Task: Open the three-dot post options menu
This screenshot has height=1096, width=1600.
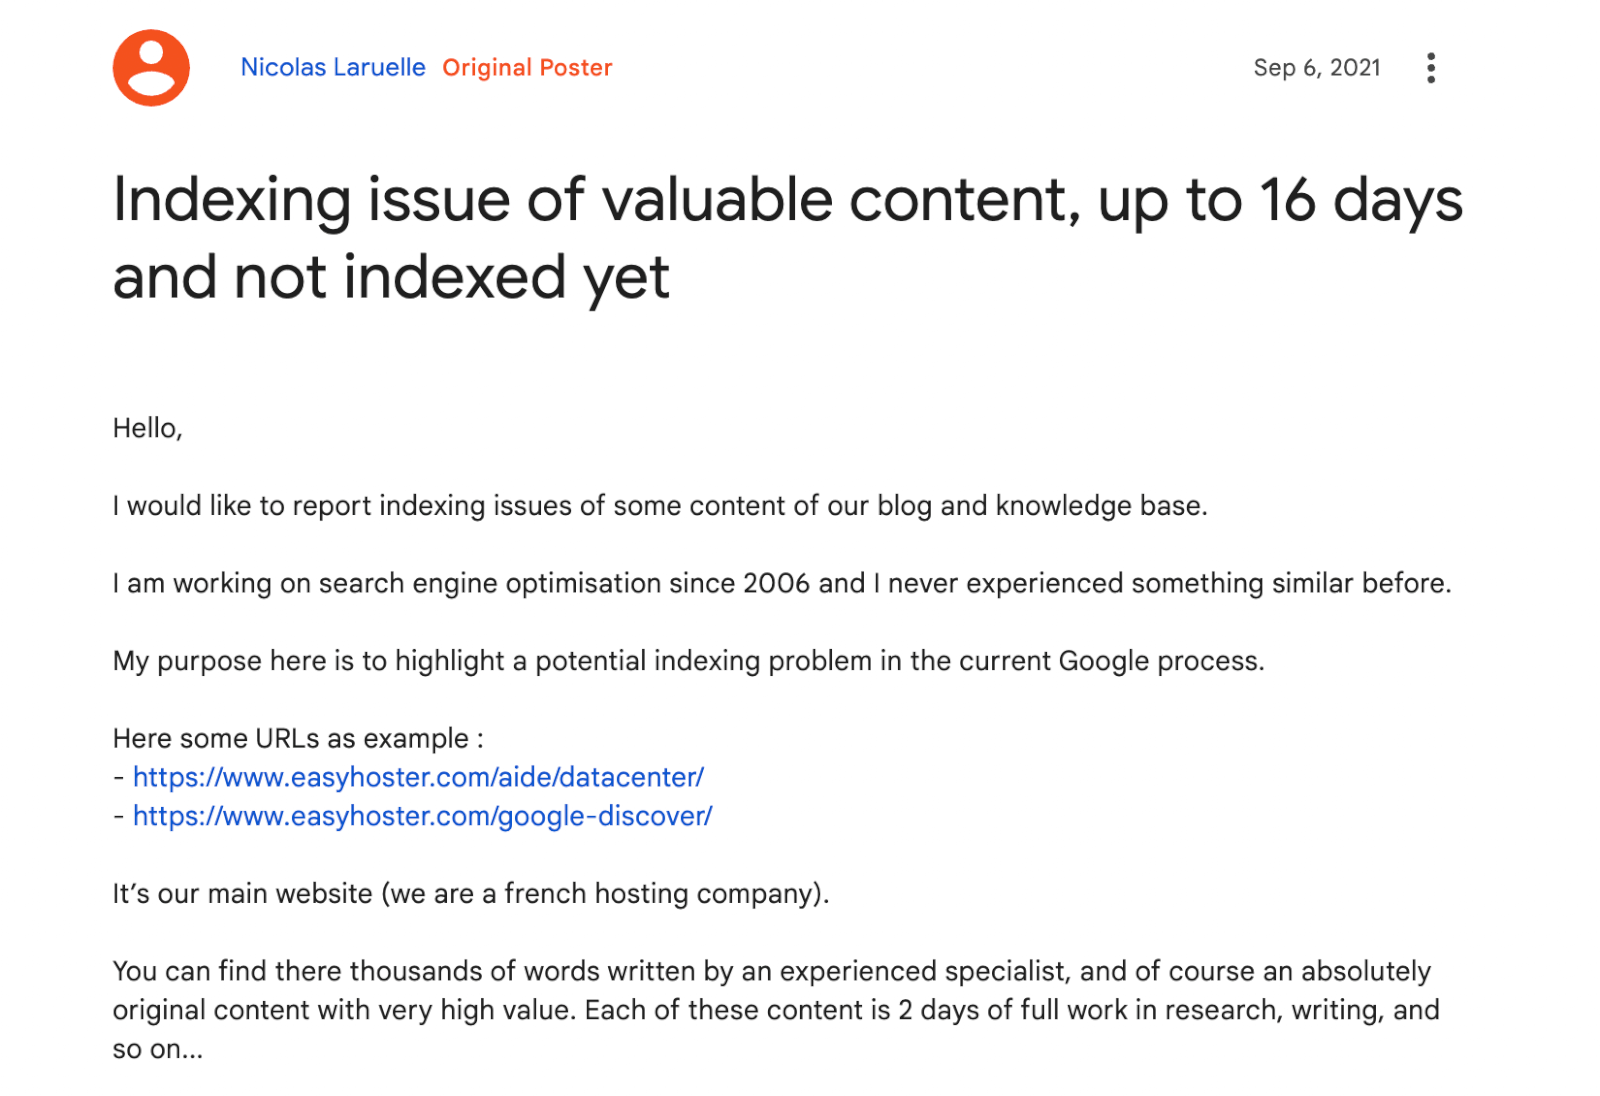Action: tap(1431, 68)
